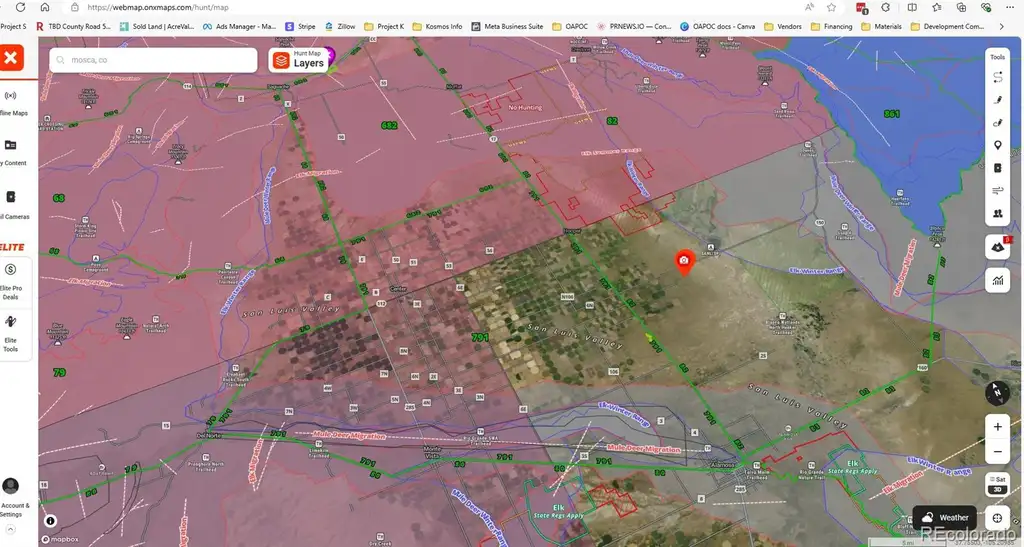Image resolution: width=1024 pixels, height=547 pixels.
Task: Select the line drawing pencil tool
Action: (x=997, y=100)
